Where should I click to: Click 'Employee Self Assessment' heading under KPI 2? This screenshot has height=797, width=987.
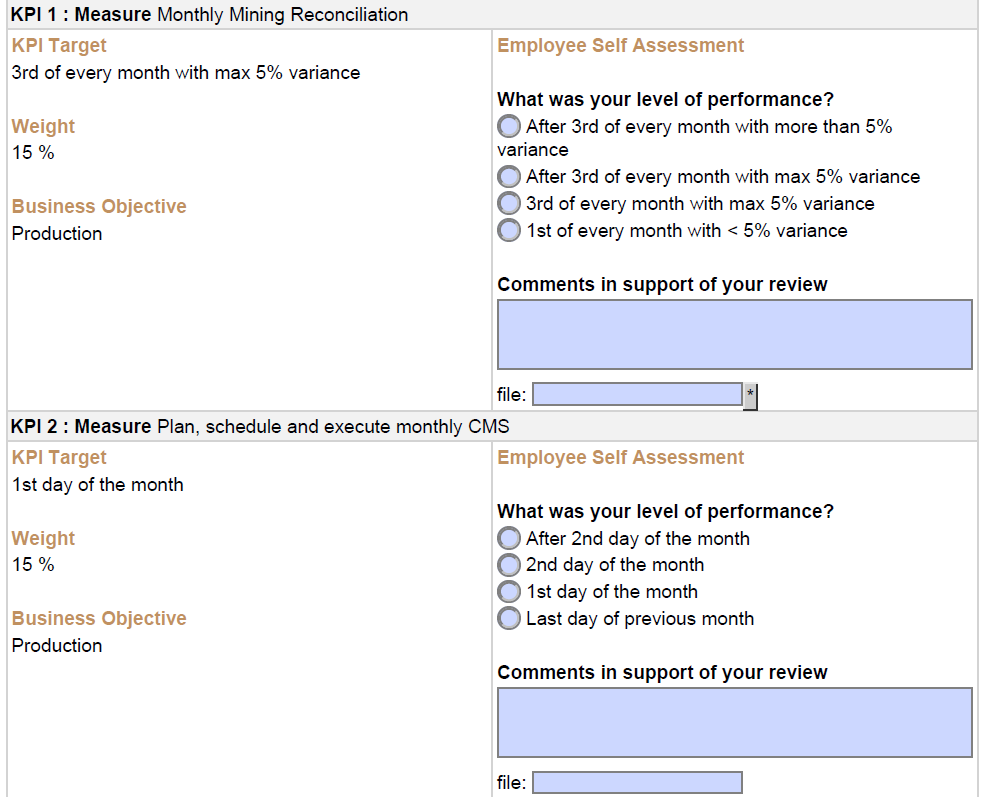[621, 457]
